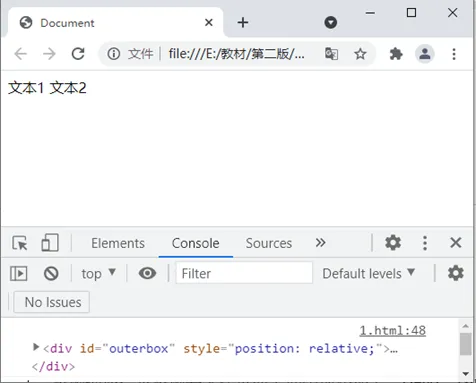The width and height of the screenshot is (476, 383).
Task: Click the console scrollbar thumb
Action: pyautogui.click(x=465, y=344)
